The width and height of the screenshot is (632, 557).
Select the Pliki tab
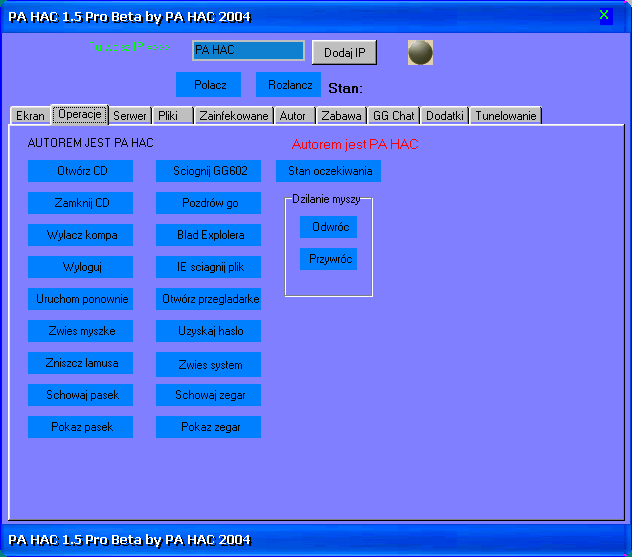(x=168, y=116)
